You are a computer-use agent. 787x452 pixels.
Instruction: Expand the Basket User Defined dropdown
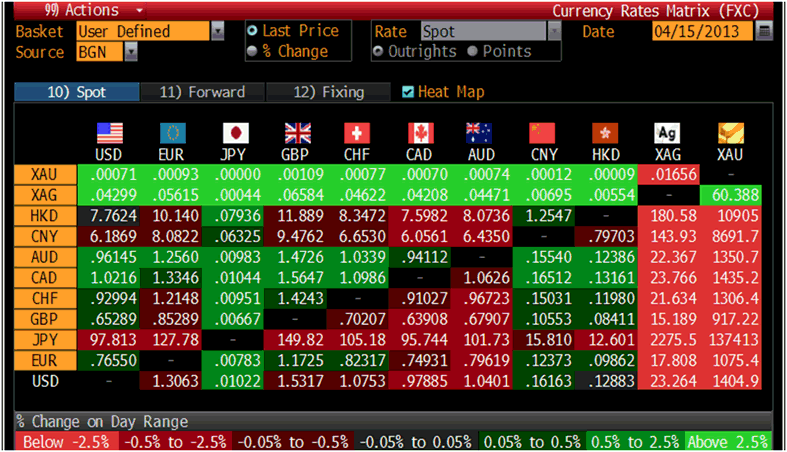click(218, 31)
